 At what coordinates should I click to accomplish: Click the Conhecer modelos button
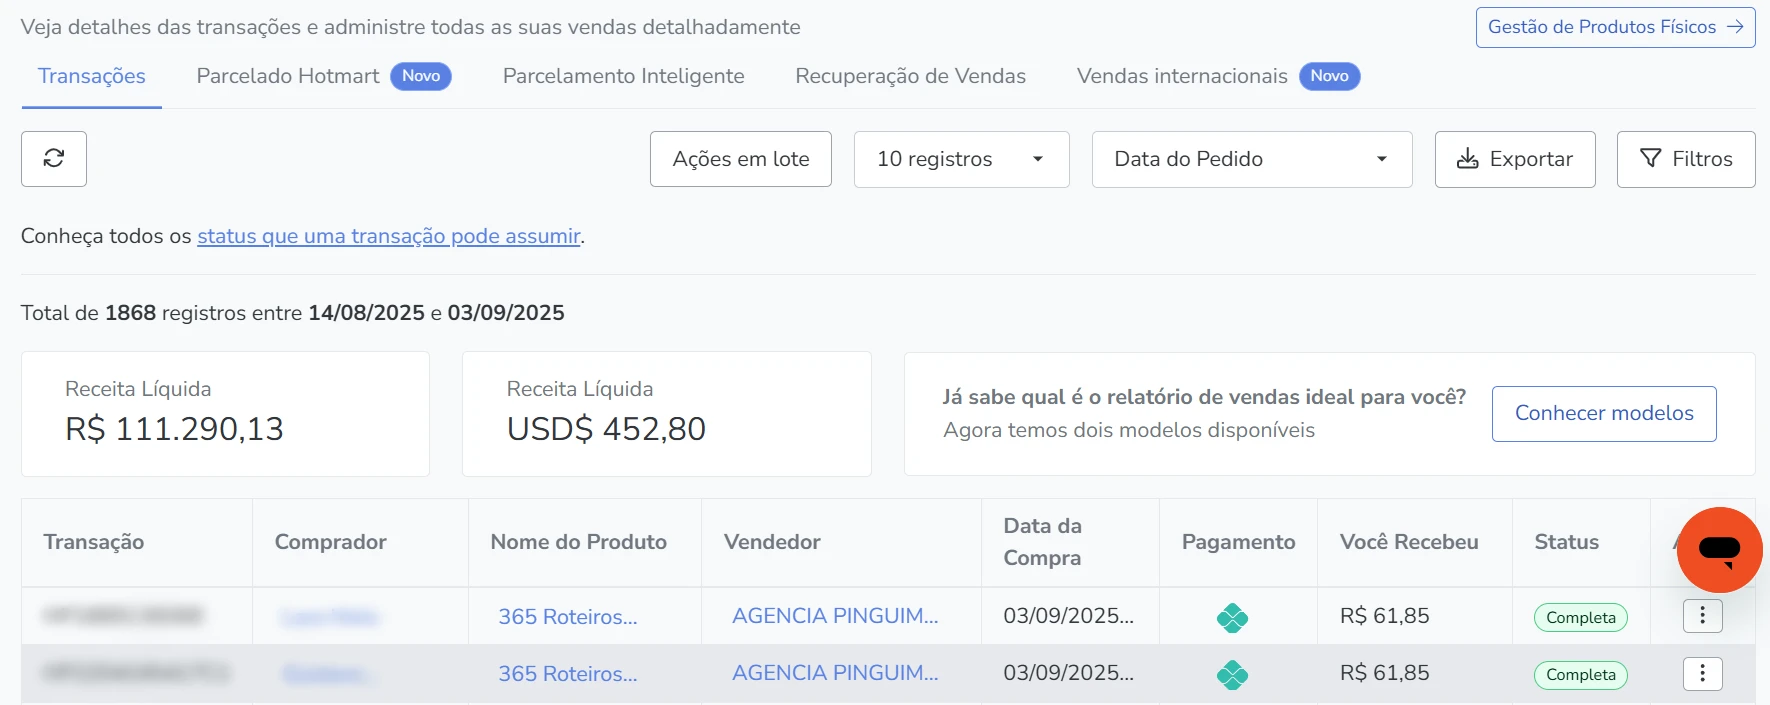(1603, 413)
